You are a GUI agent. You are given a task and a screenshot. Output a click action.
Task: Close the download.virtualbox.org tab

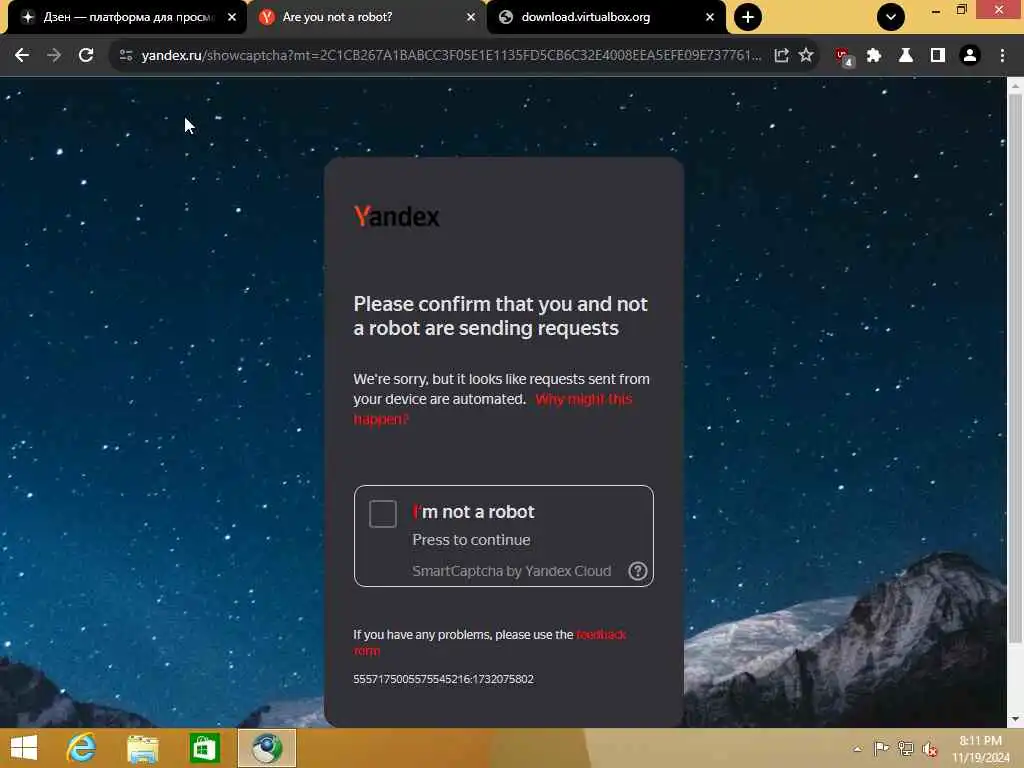[710, 17]
